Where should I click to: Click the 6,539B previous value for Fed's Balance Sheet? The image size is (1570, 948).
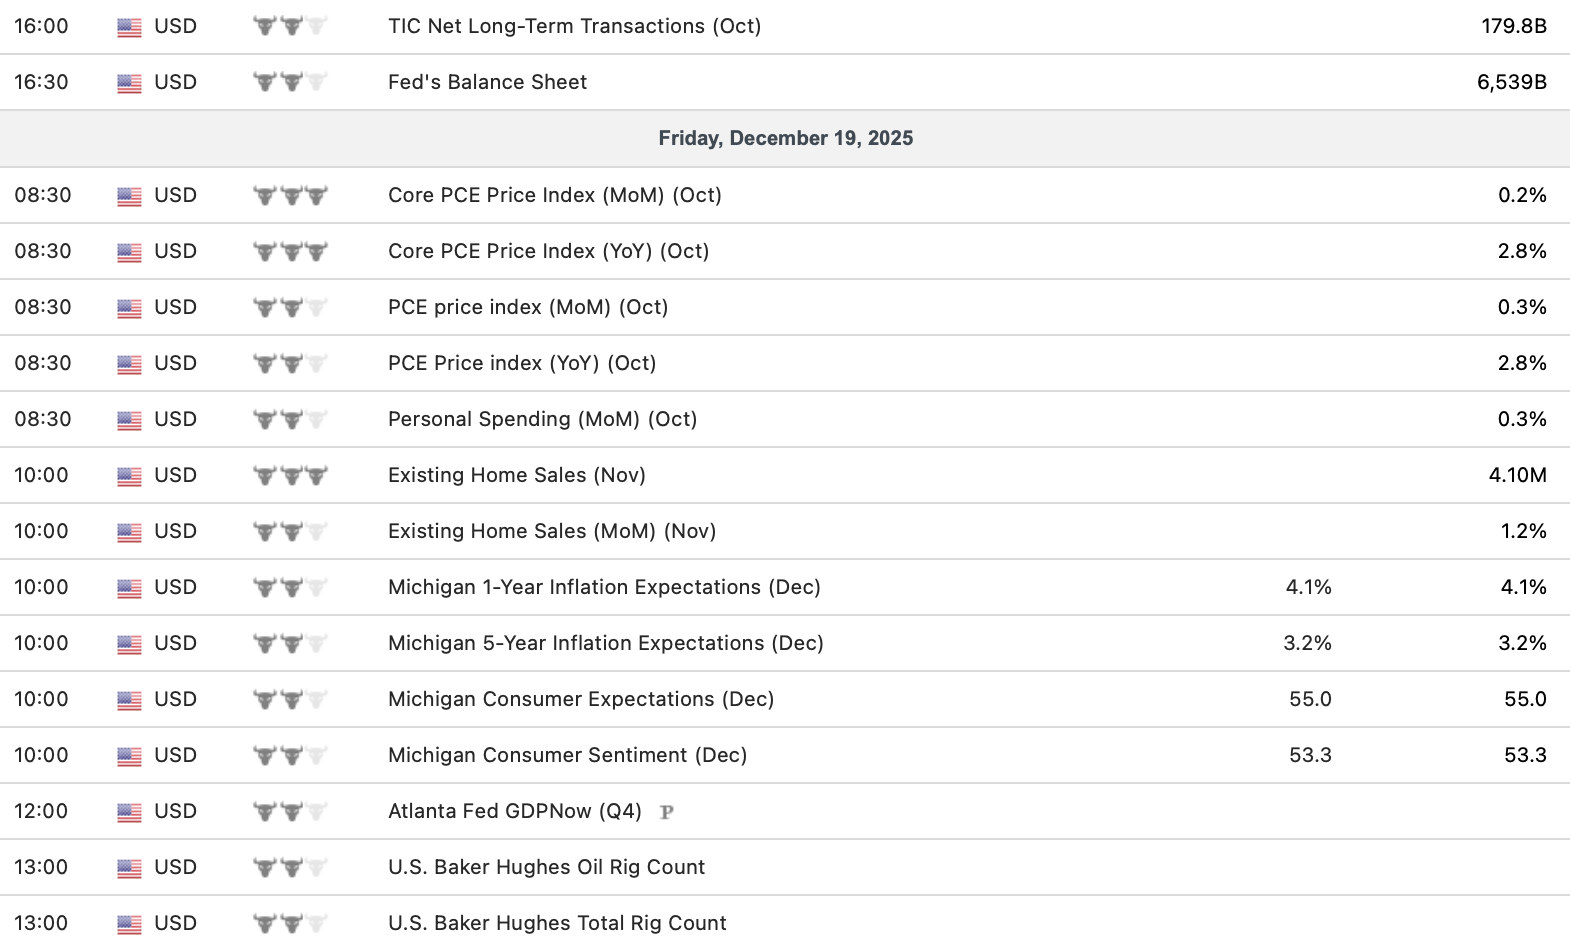click(1511, 82)
